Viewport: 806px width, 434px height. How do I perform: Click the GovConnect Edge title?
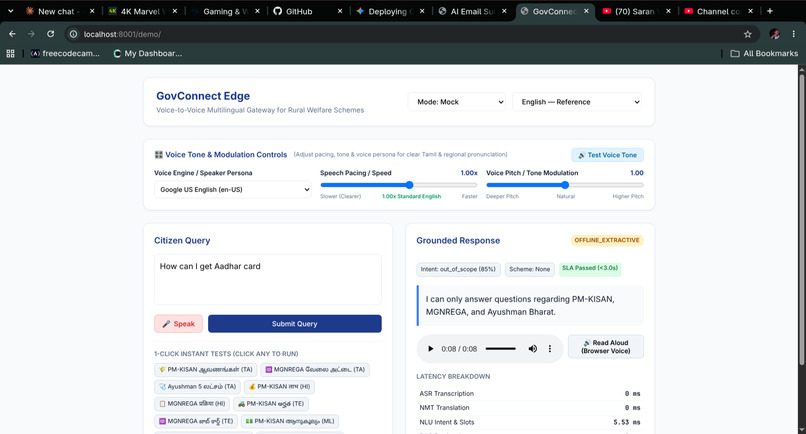tap(203, 96)
